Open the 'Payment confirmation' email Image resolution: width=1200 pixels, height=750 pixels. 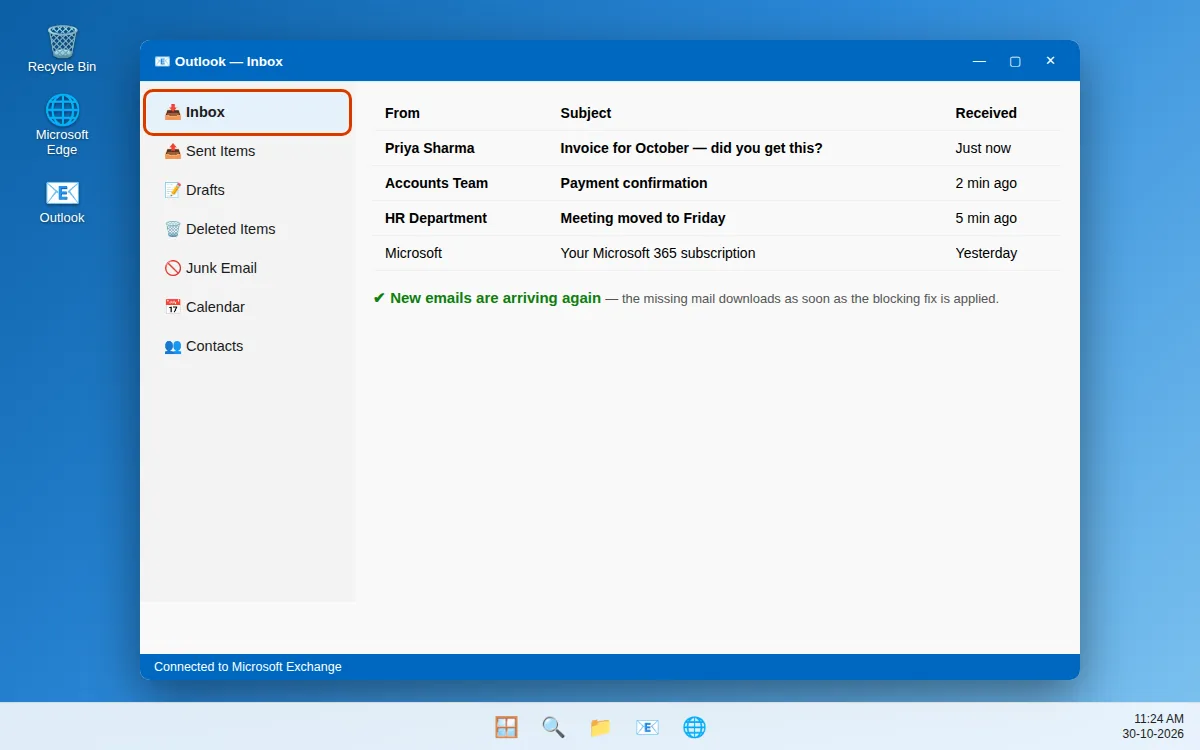[x=634, y=183]
